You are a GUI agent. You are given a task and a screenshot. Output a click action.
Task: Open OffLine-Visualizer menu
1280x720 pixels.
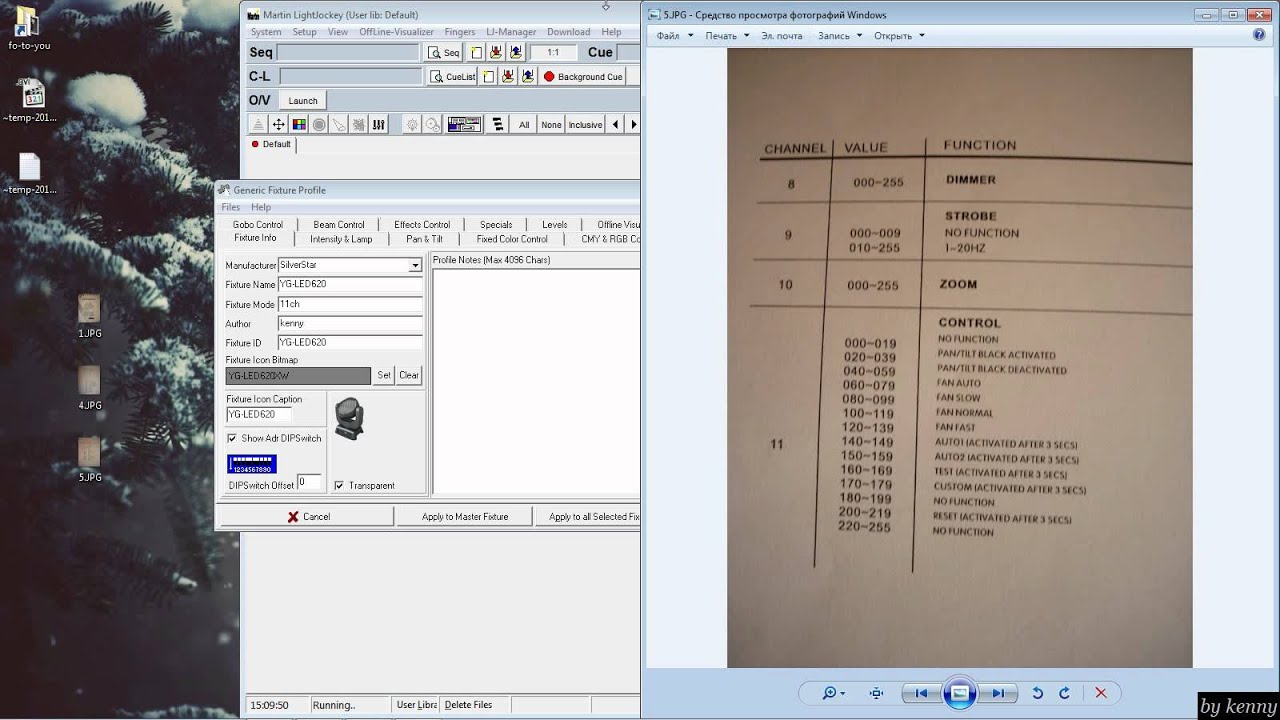396,32
